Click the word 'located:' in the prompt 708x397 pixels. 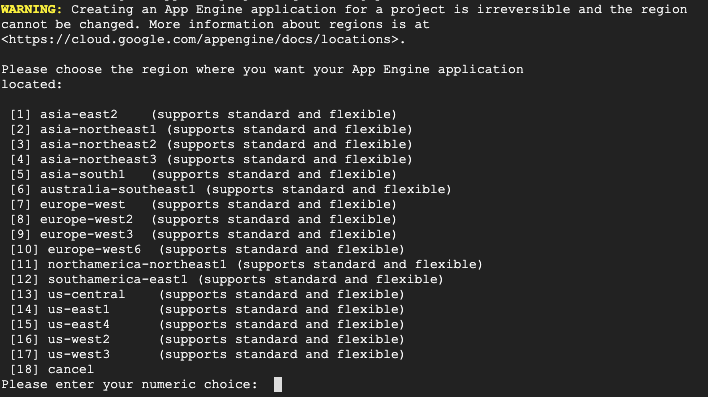(32, 84)
